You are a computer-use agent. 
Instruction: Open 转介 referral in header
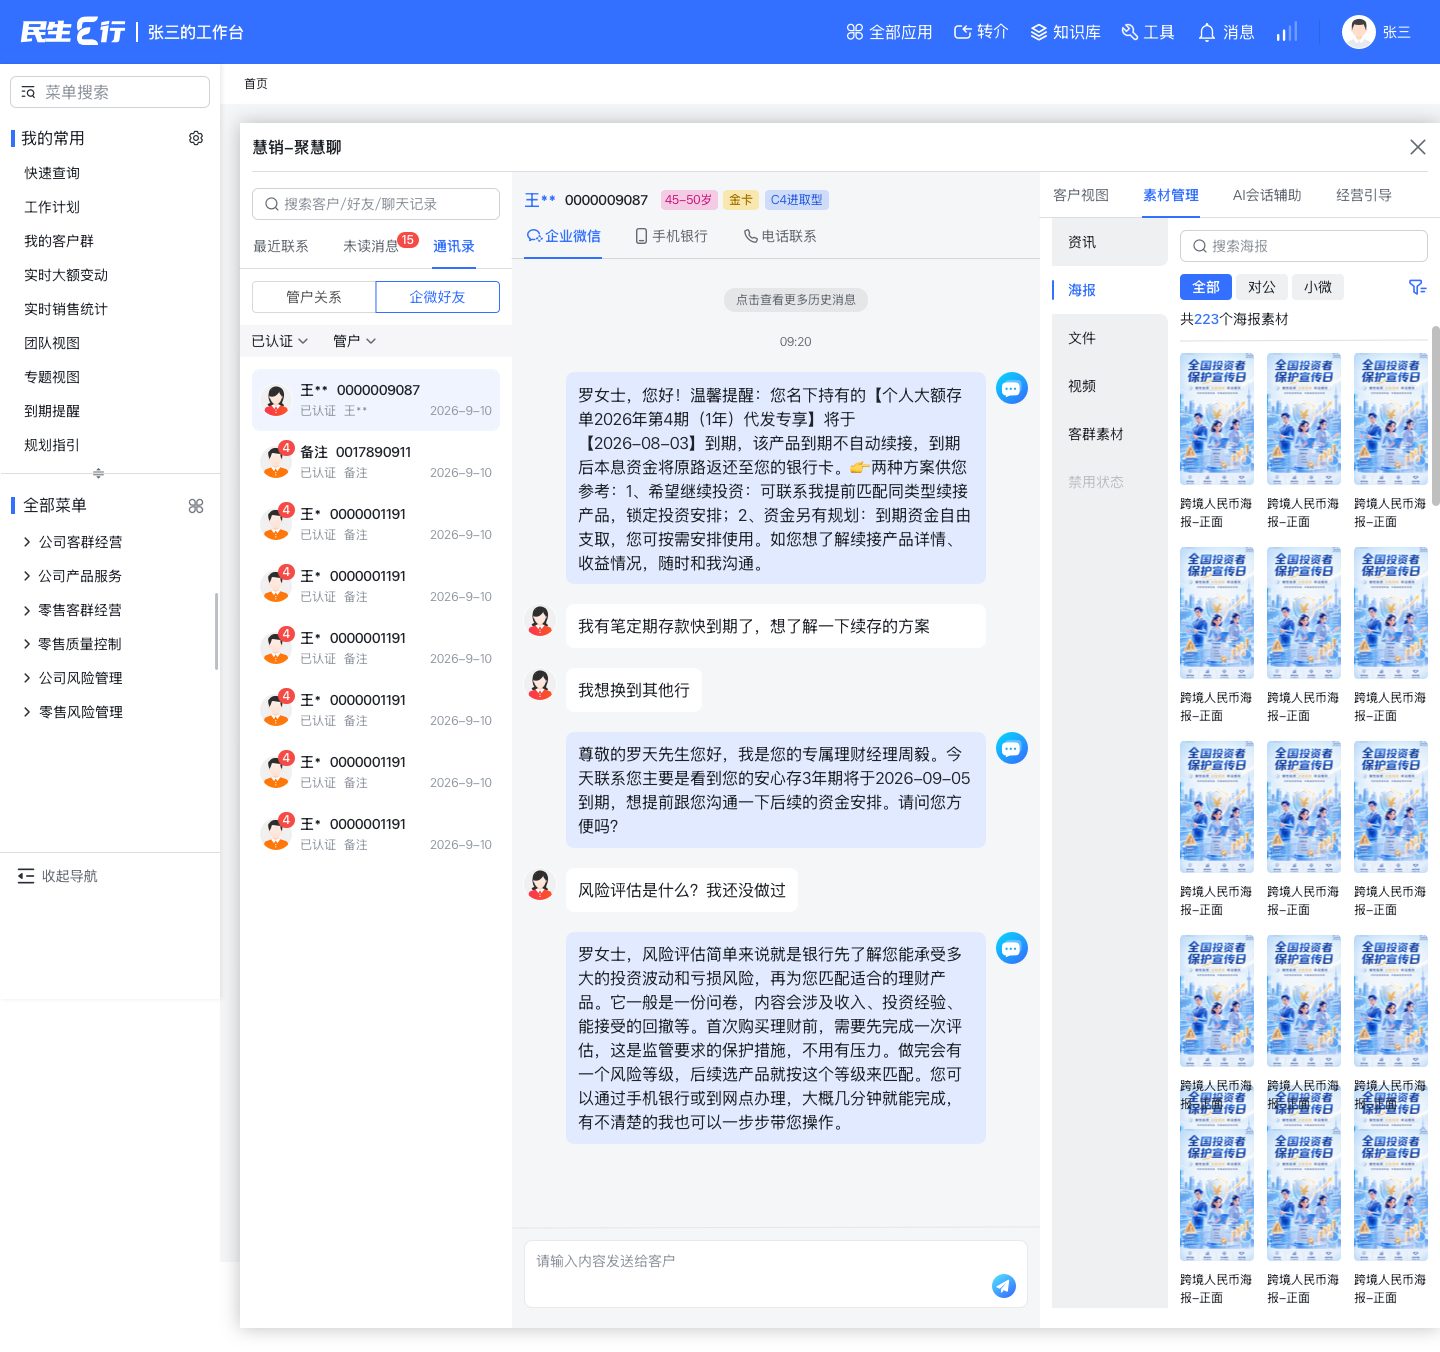[x=981, y=32]
